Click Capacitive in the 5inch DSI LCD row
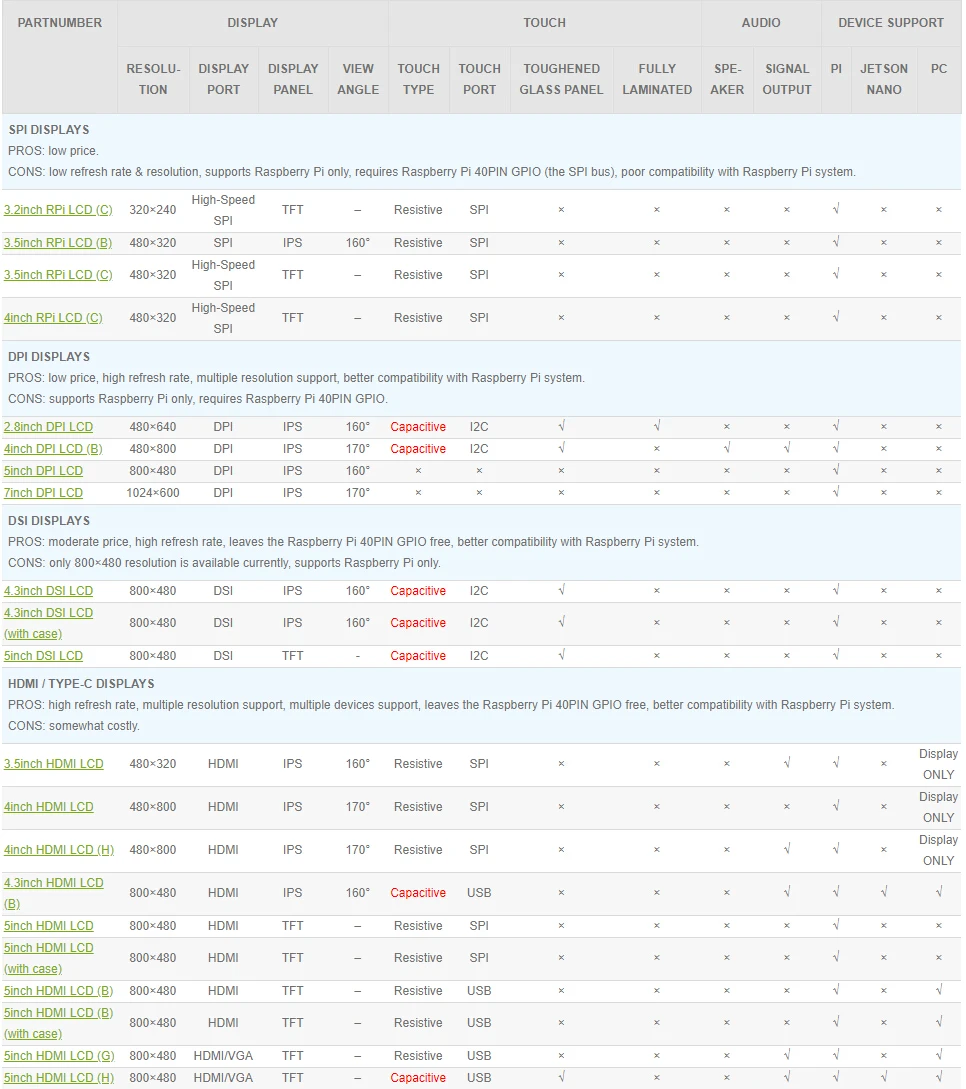 pos(418,656)
